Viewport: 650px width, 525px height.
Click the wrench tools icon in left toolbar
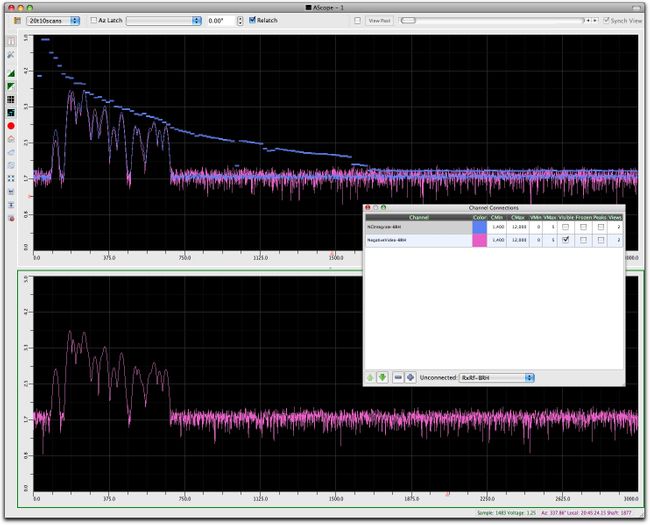[11, 55]
